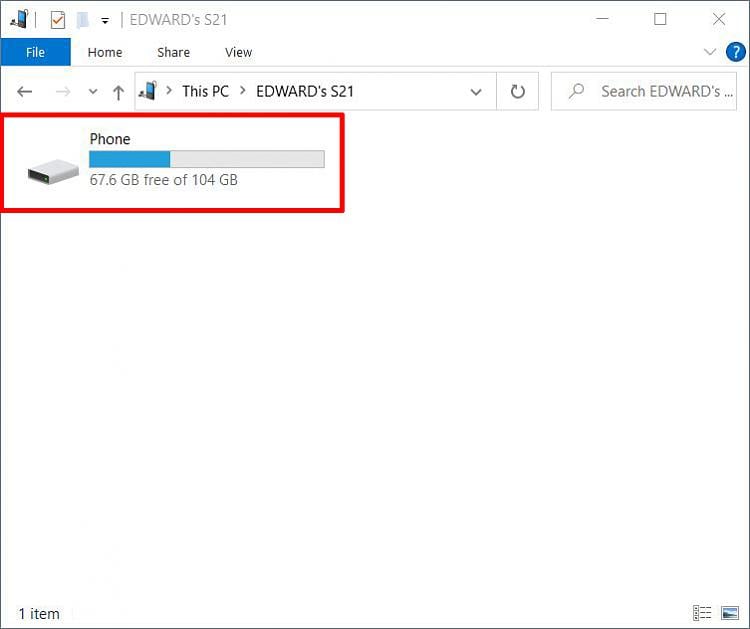
Task: Click the Properties quick access icon
Action: coord(58,20)
